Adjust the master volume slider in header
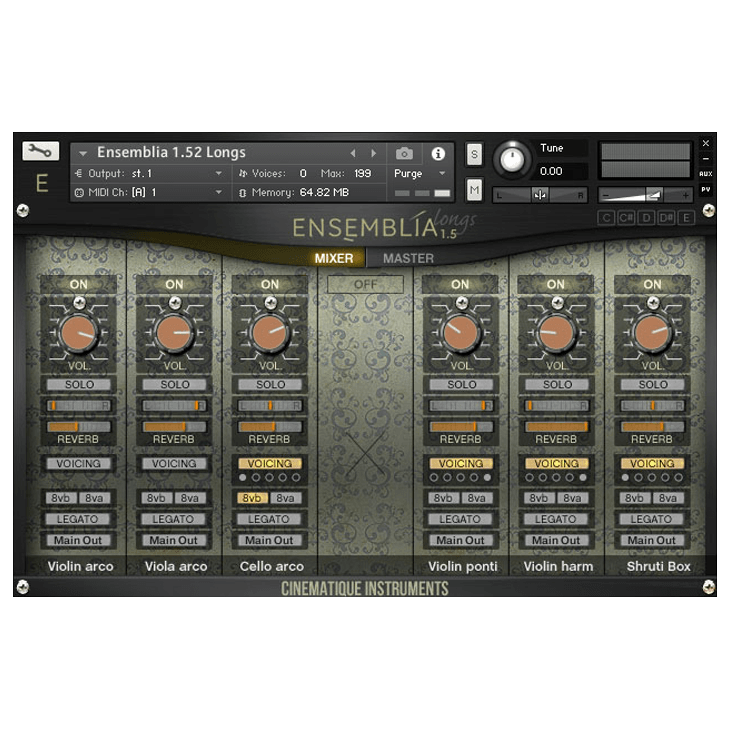 [645, 195]
